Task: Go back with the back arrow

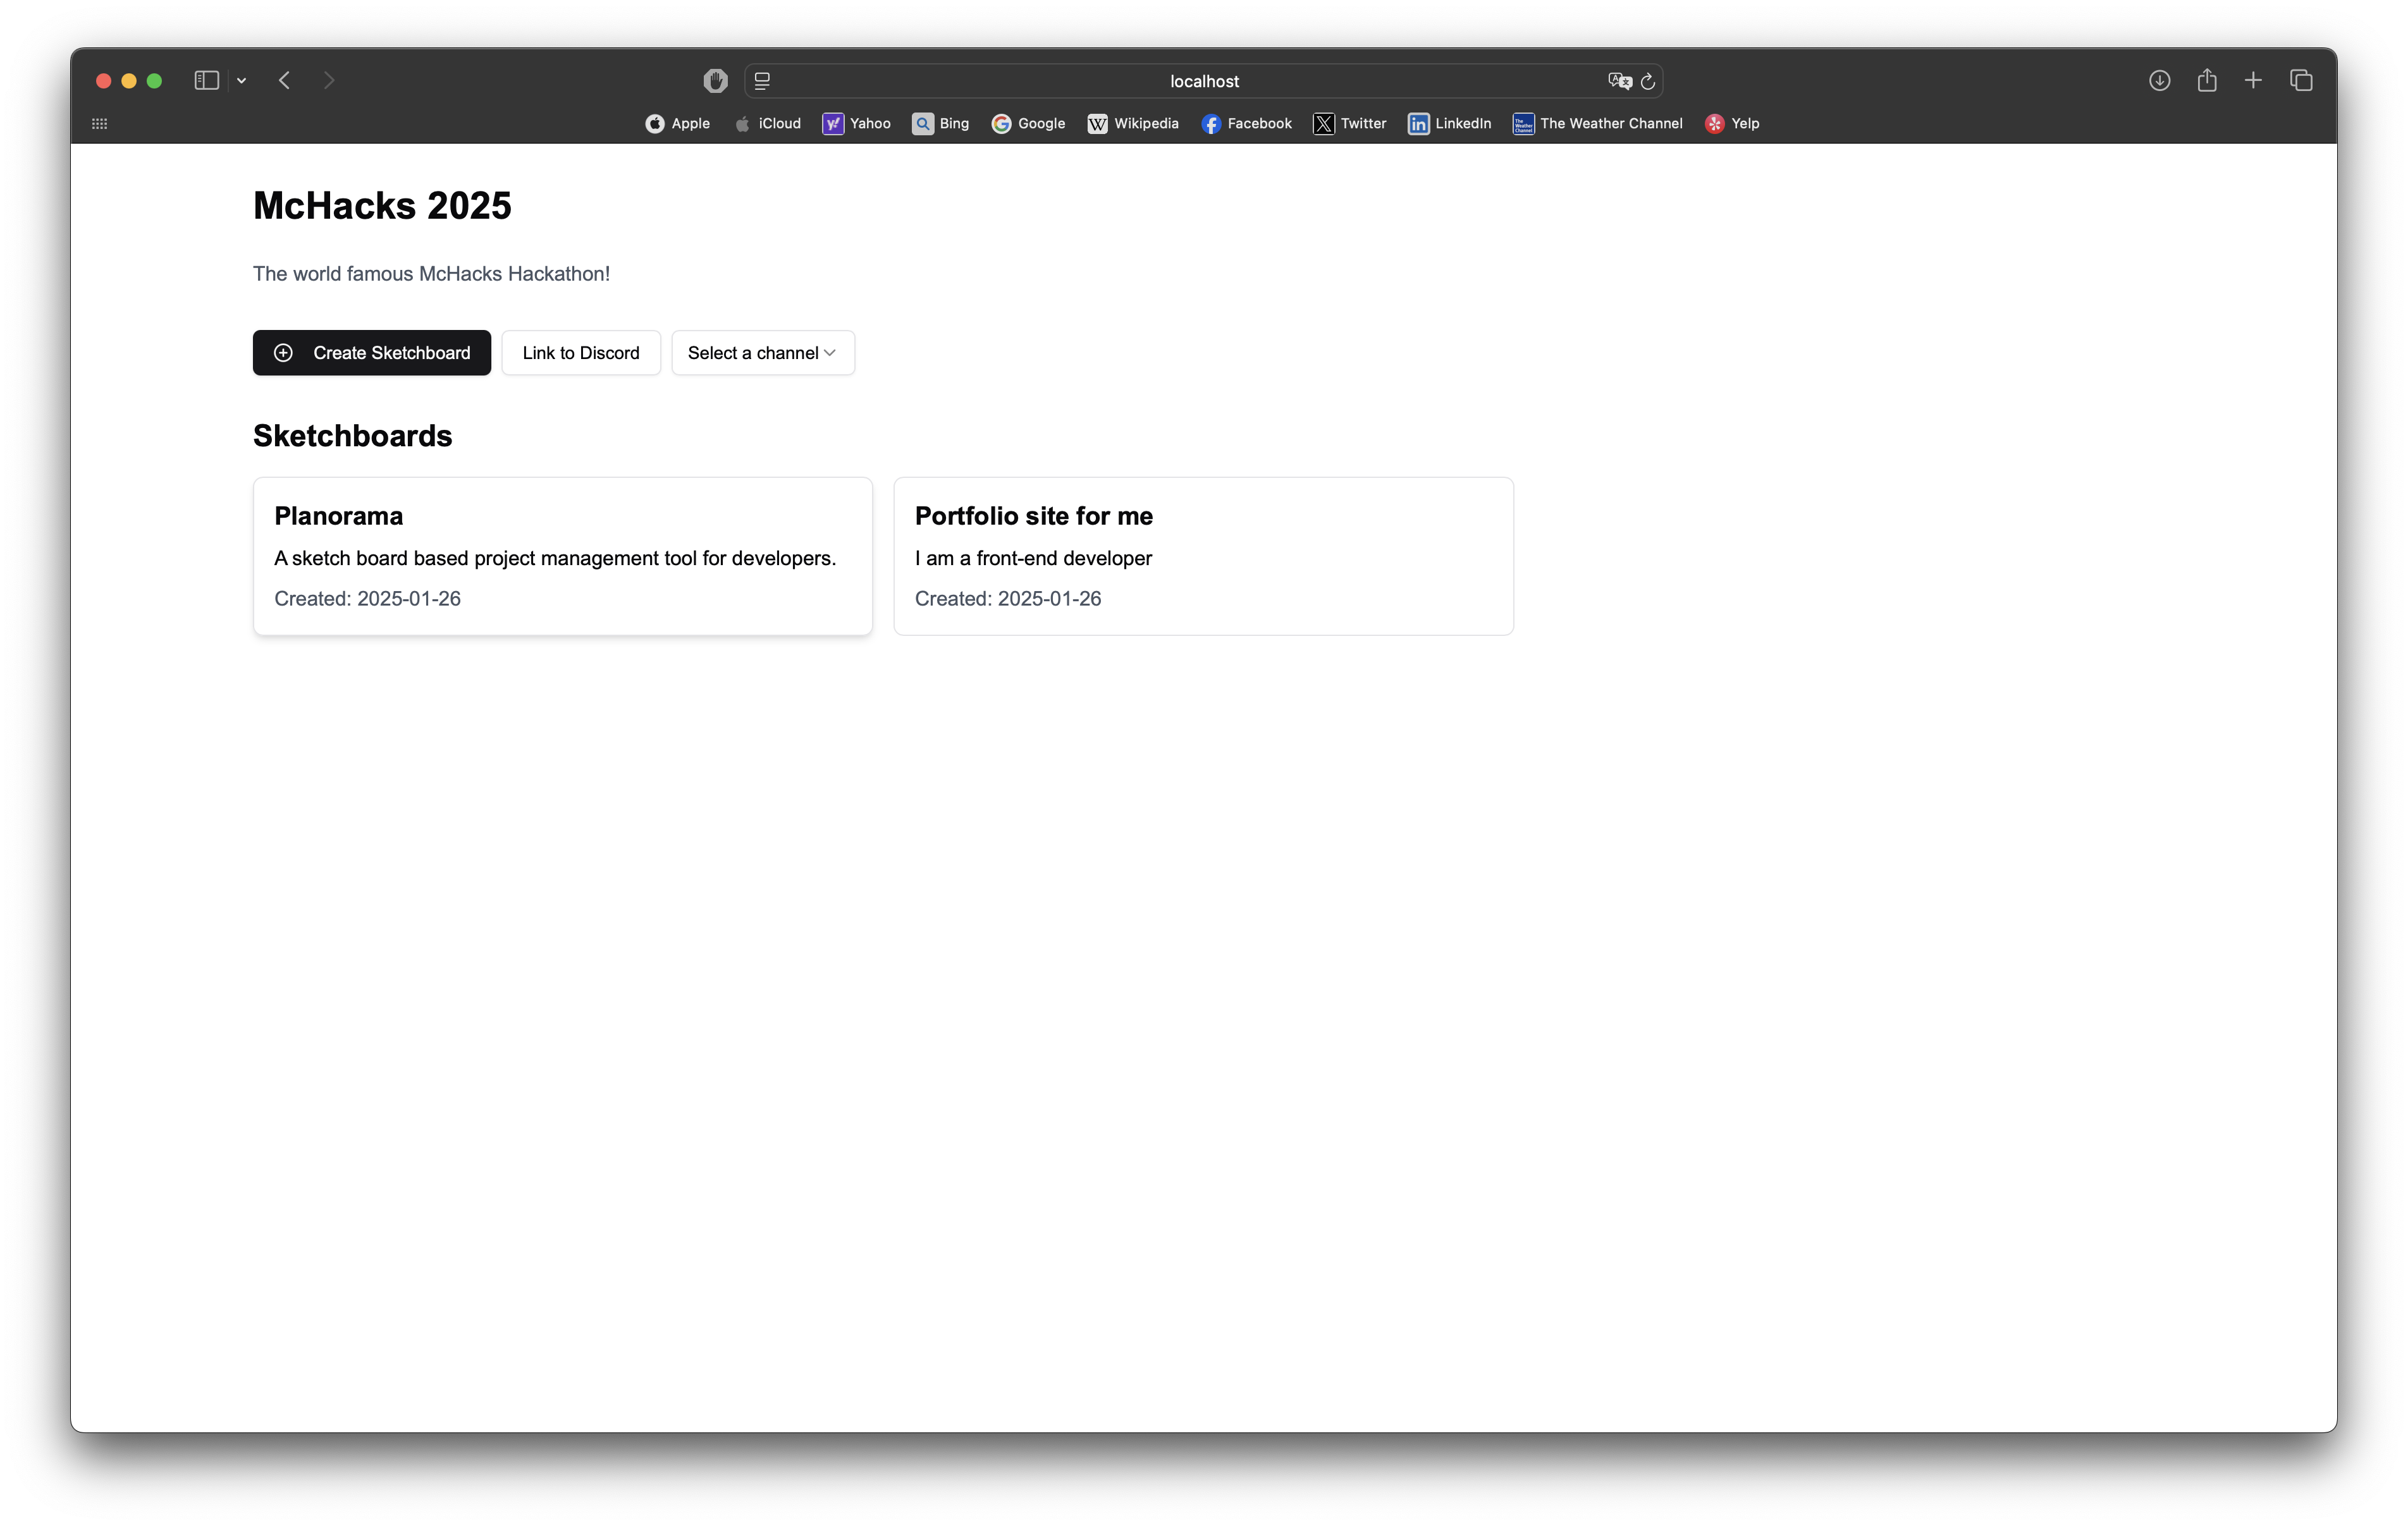Action: (x=285, y=80)
